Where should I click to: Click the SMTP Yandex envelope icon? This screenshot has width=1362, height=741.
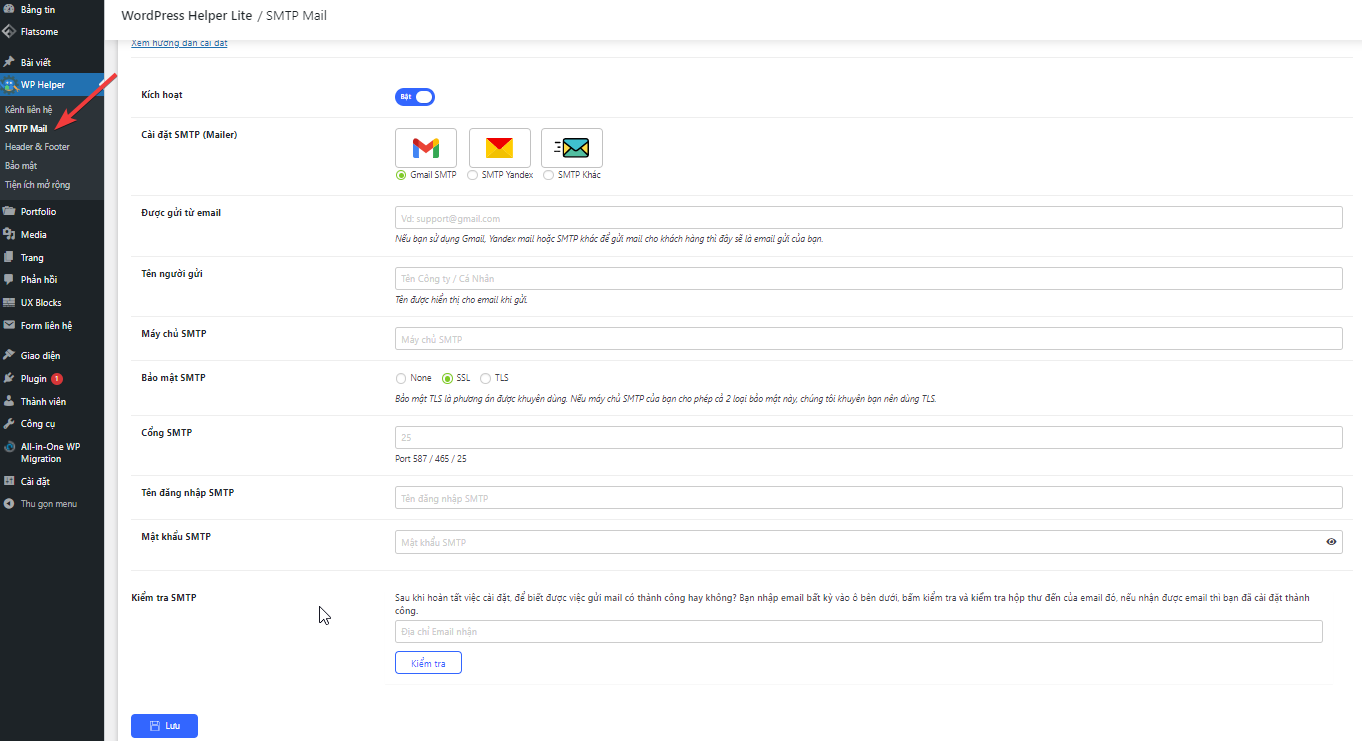(x=499, y=148)
